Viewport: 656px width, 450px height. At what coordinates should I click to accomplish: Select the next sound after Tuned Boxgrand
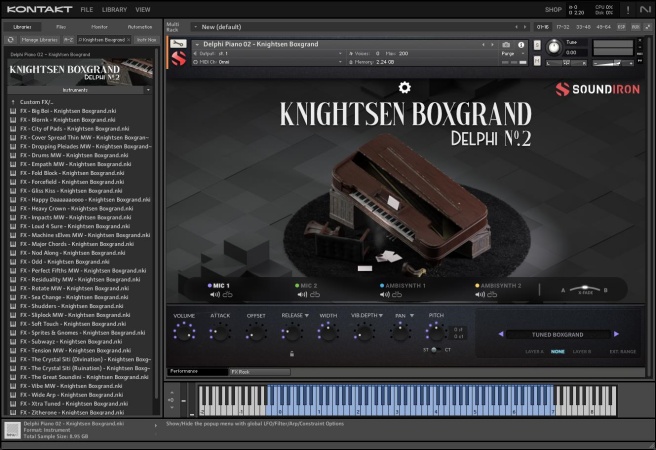click(x=616, y=334)
